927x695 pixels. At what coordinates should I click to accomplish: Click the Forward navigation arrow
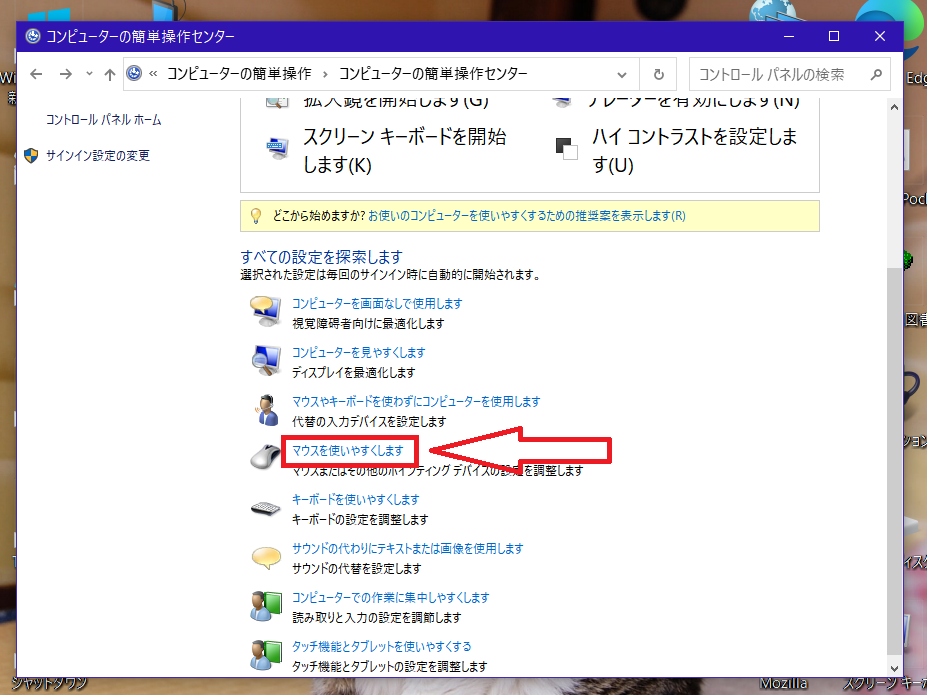[66, 74]
